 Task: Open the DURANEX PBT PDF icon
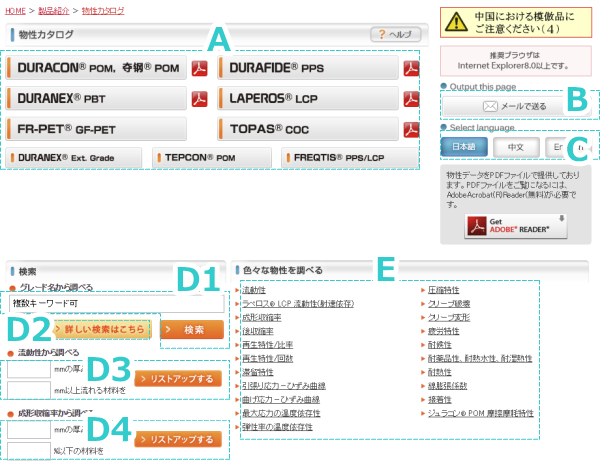coord(199,99)
